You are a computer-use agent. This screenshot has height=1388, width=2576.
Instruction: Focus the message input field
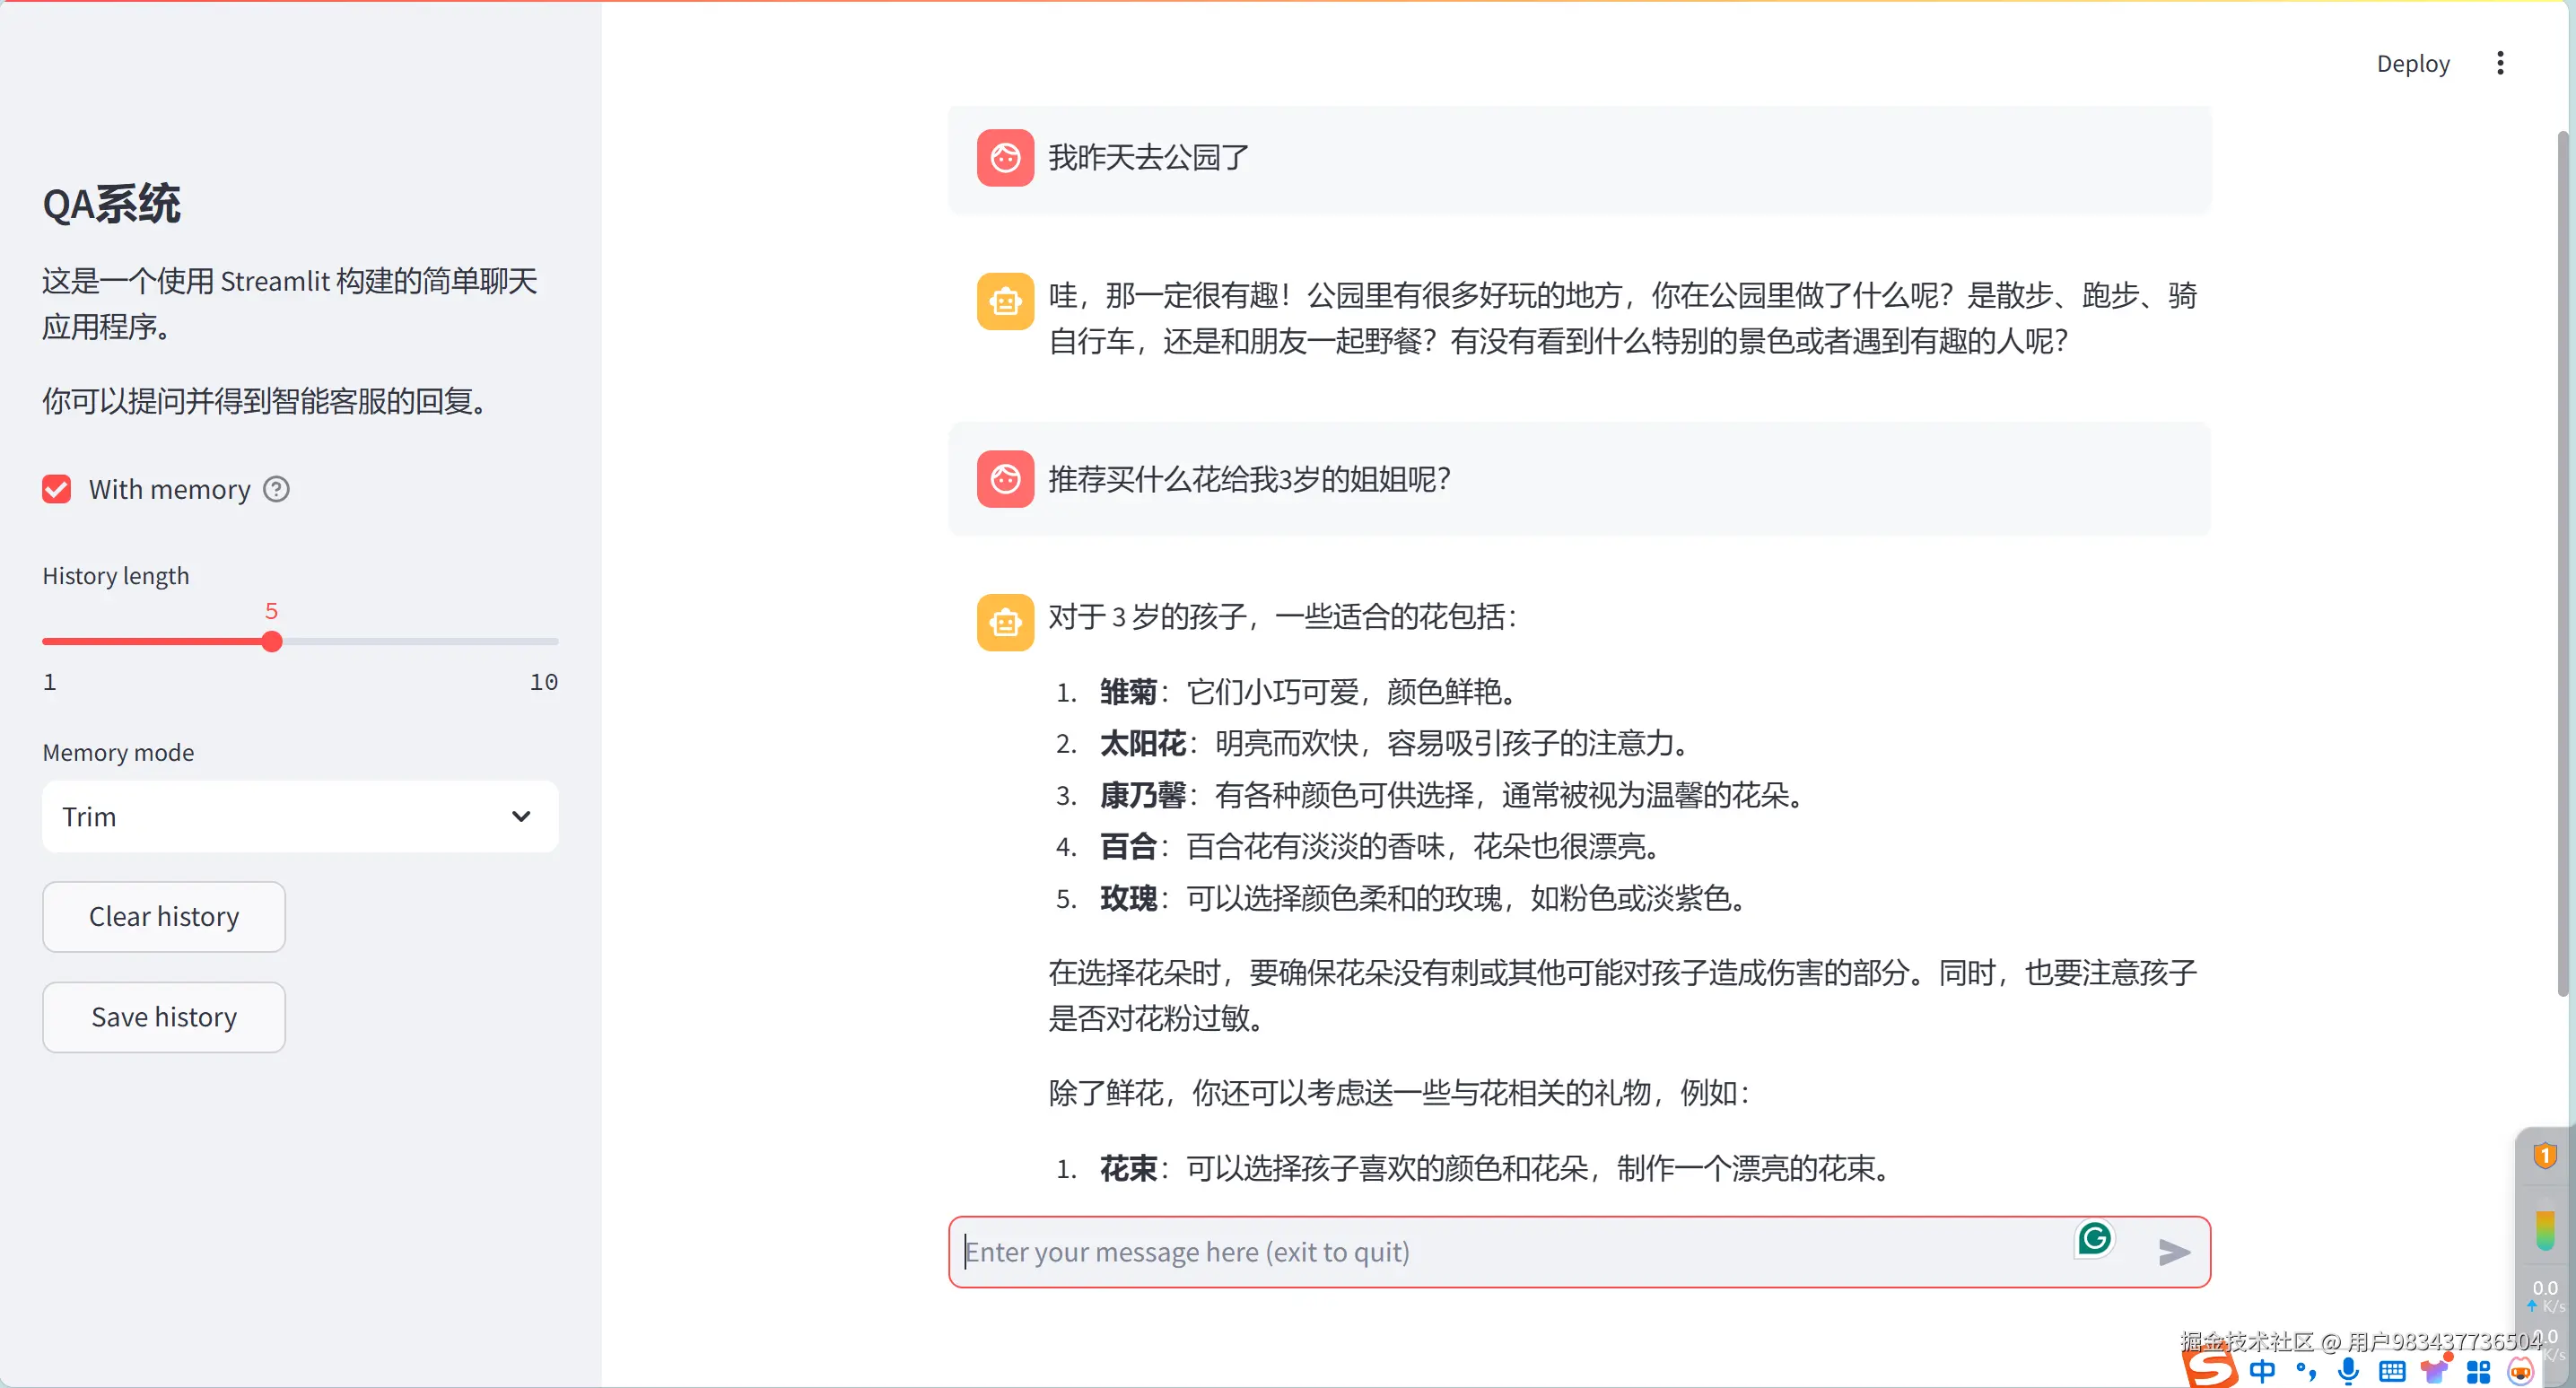coord(1500,1252)
